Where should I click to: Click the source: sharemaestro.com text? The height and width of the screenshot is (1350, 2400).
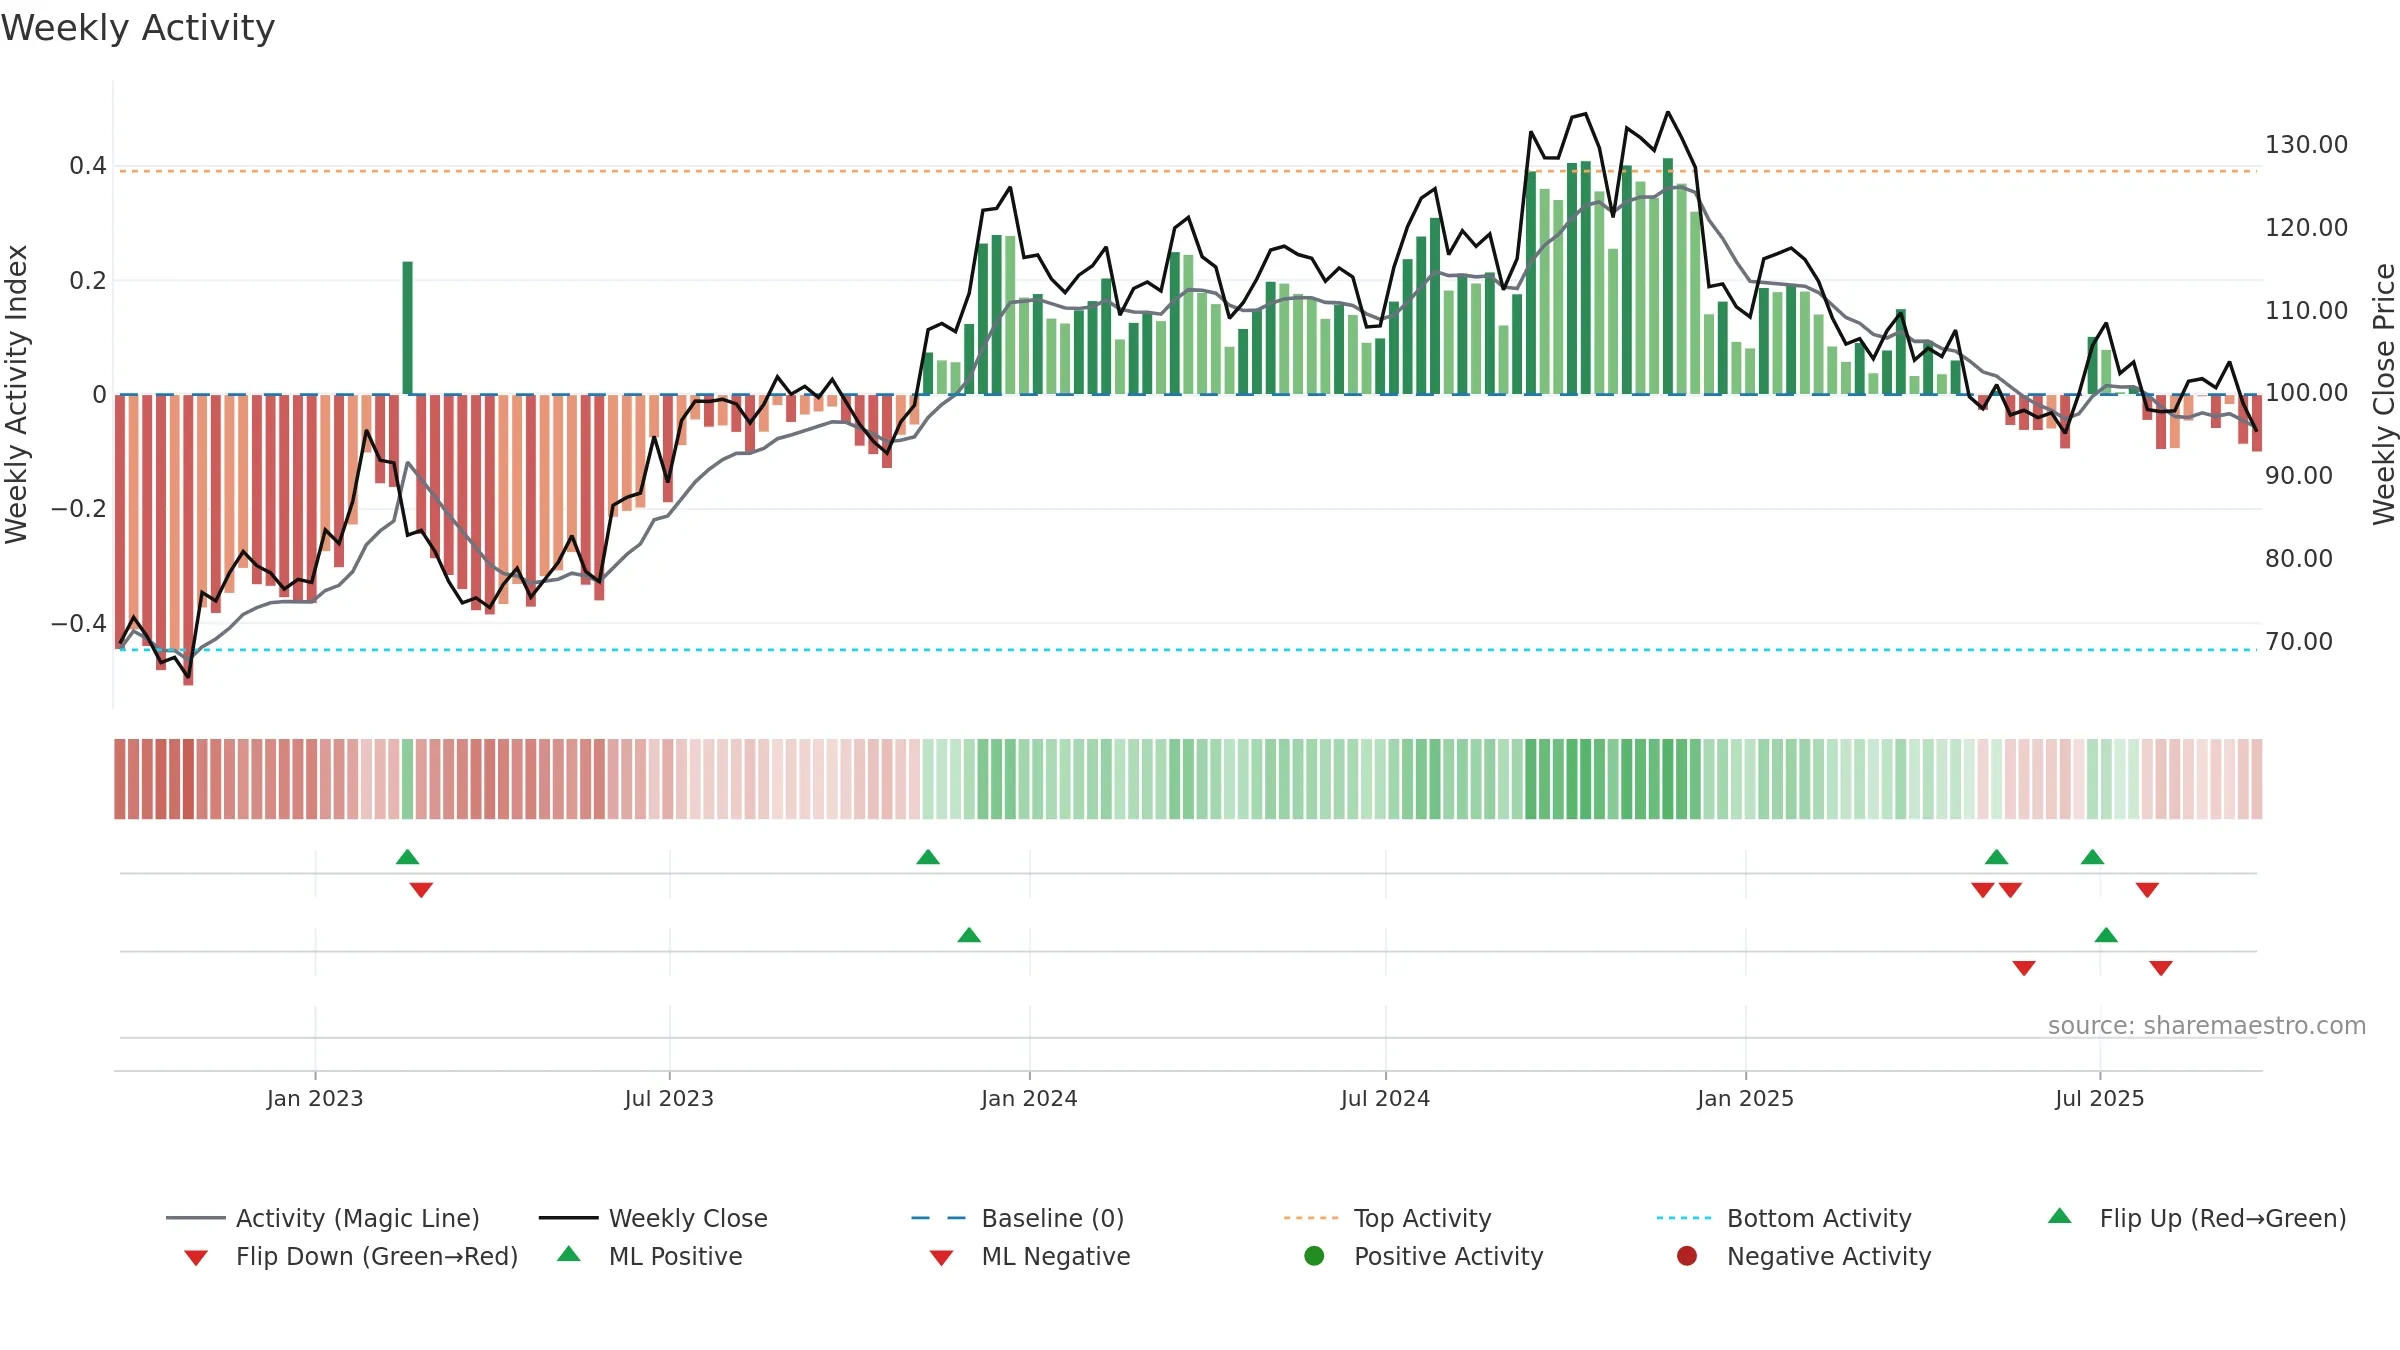(2207, 1026)
